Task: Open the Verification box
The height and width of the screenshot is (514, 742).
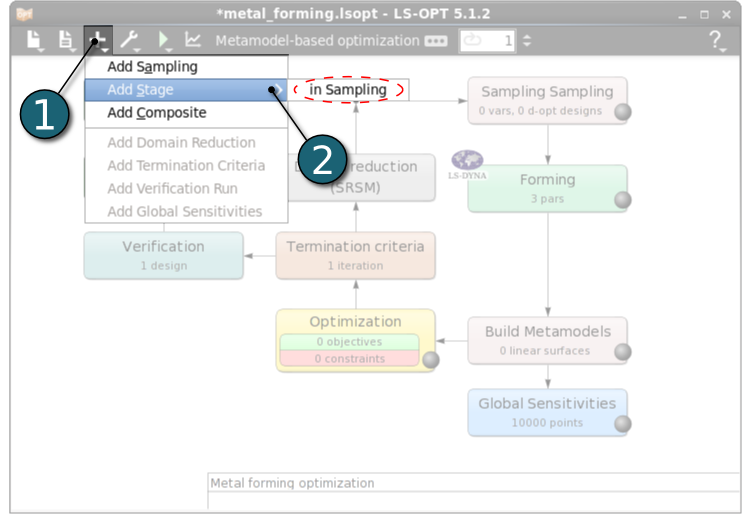Action: [x=164, y=255]
